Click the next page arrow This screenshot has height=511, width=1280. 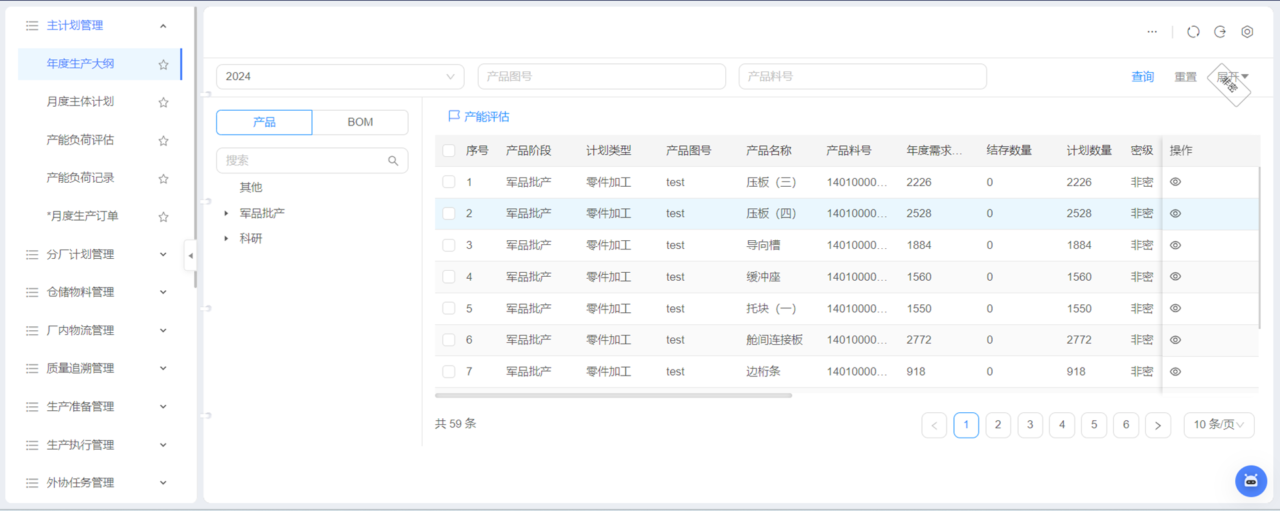point(1158,425)
